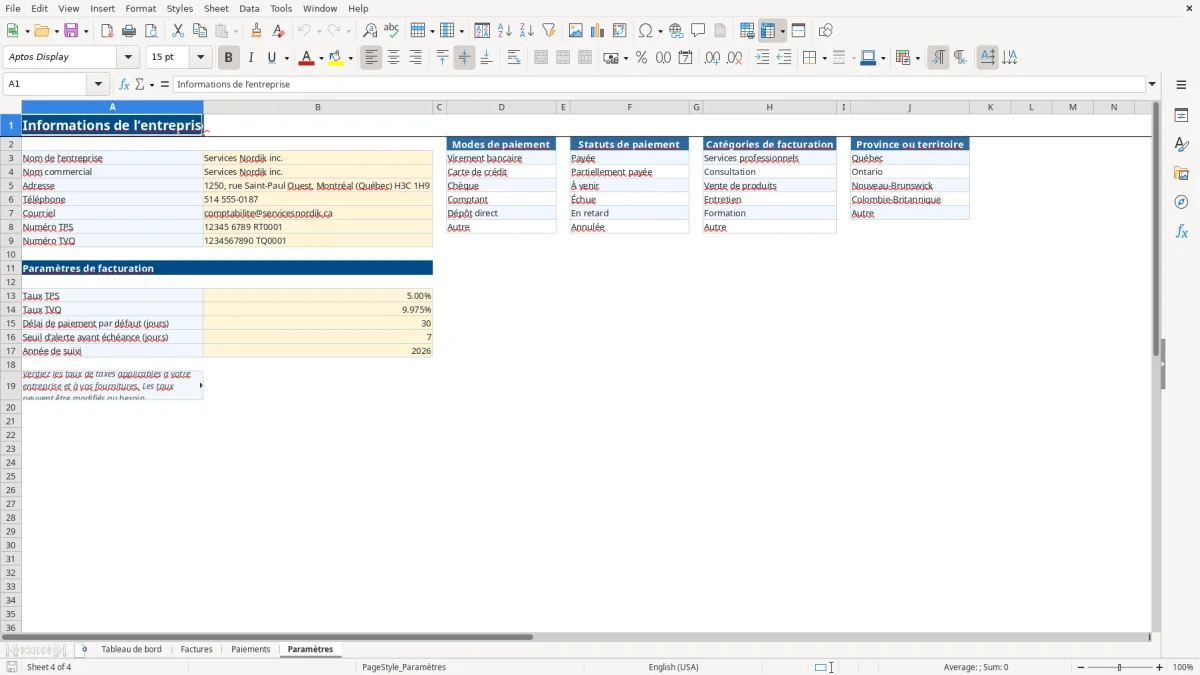This screenshot has height=675, width=1200.
Task: Set Center Horizontally alignment
Action: tap(394, 58)
